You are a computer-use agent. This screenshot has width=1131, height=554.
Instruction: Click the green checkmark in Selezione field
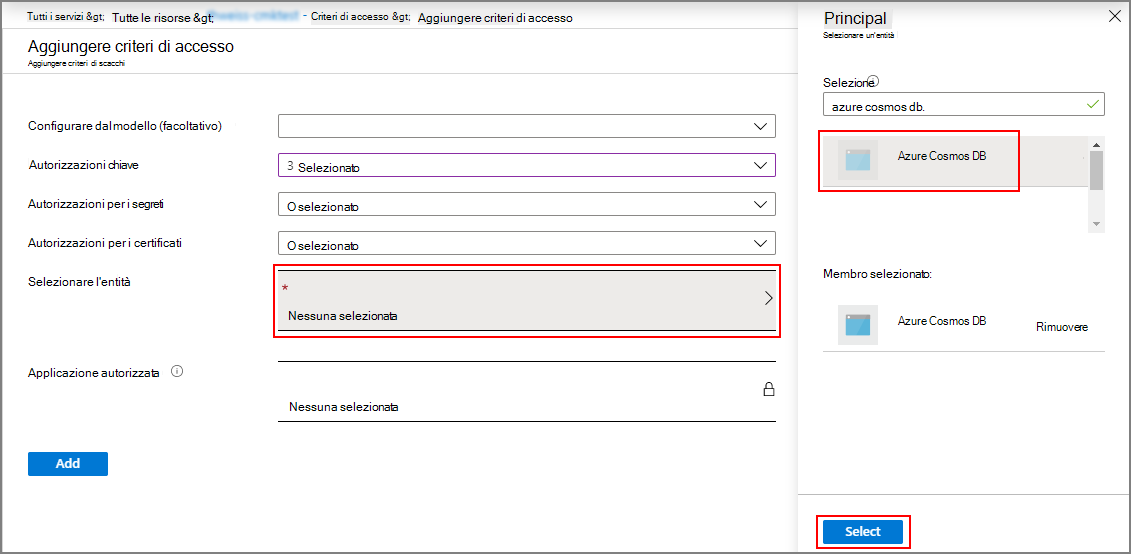1093,105
